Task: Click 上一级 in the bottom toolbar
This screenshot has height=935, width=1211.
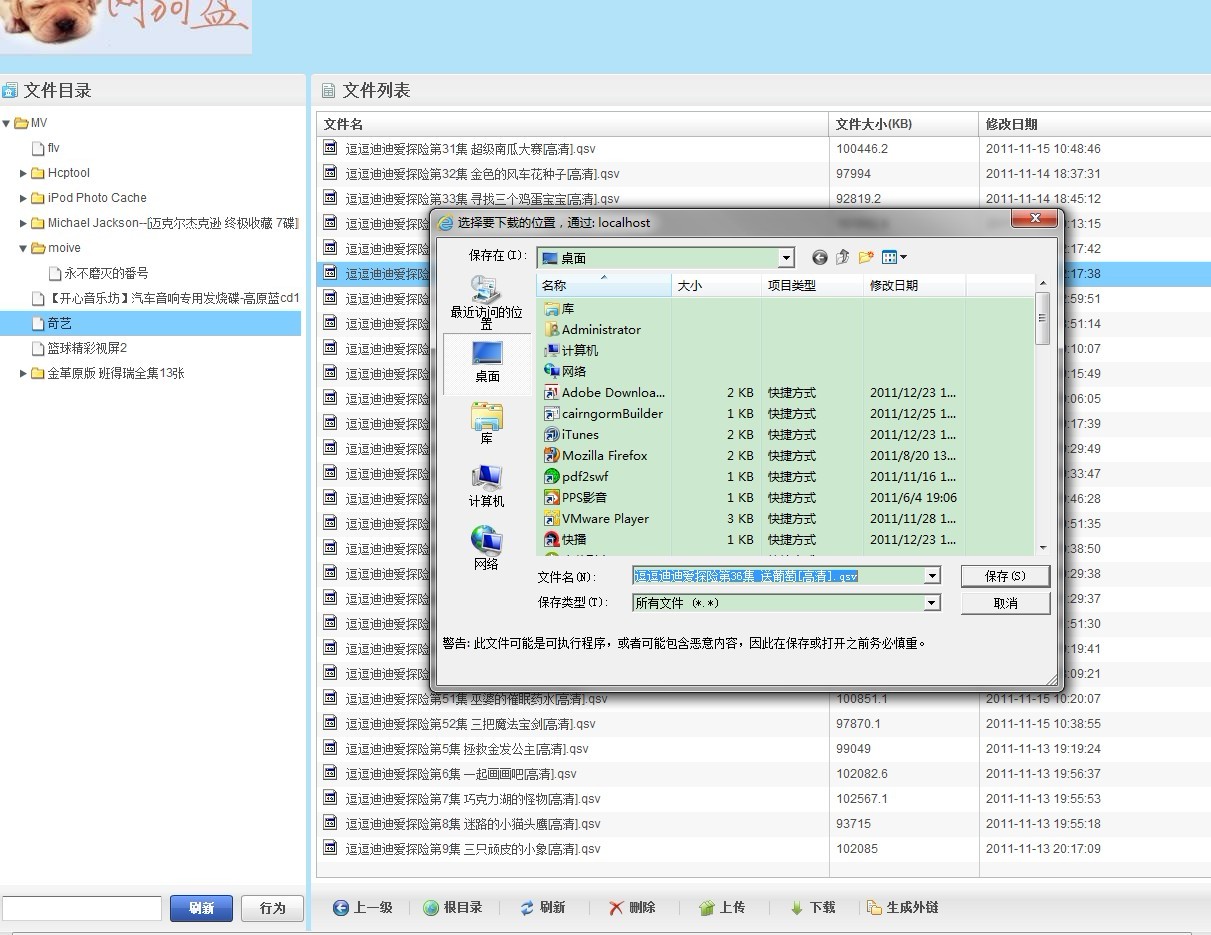Action: pyautogui.click(x=363, y=908)
